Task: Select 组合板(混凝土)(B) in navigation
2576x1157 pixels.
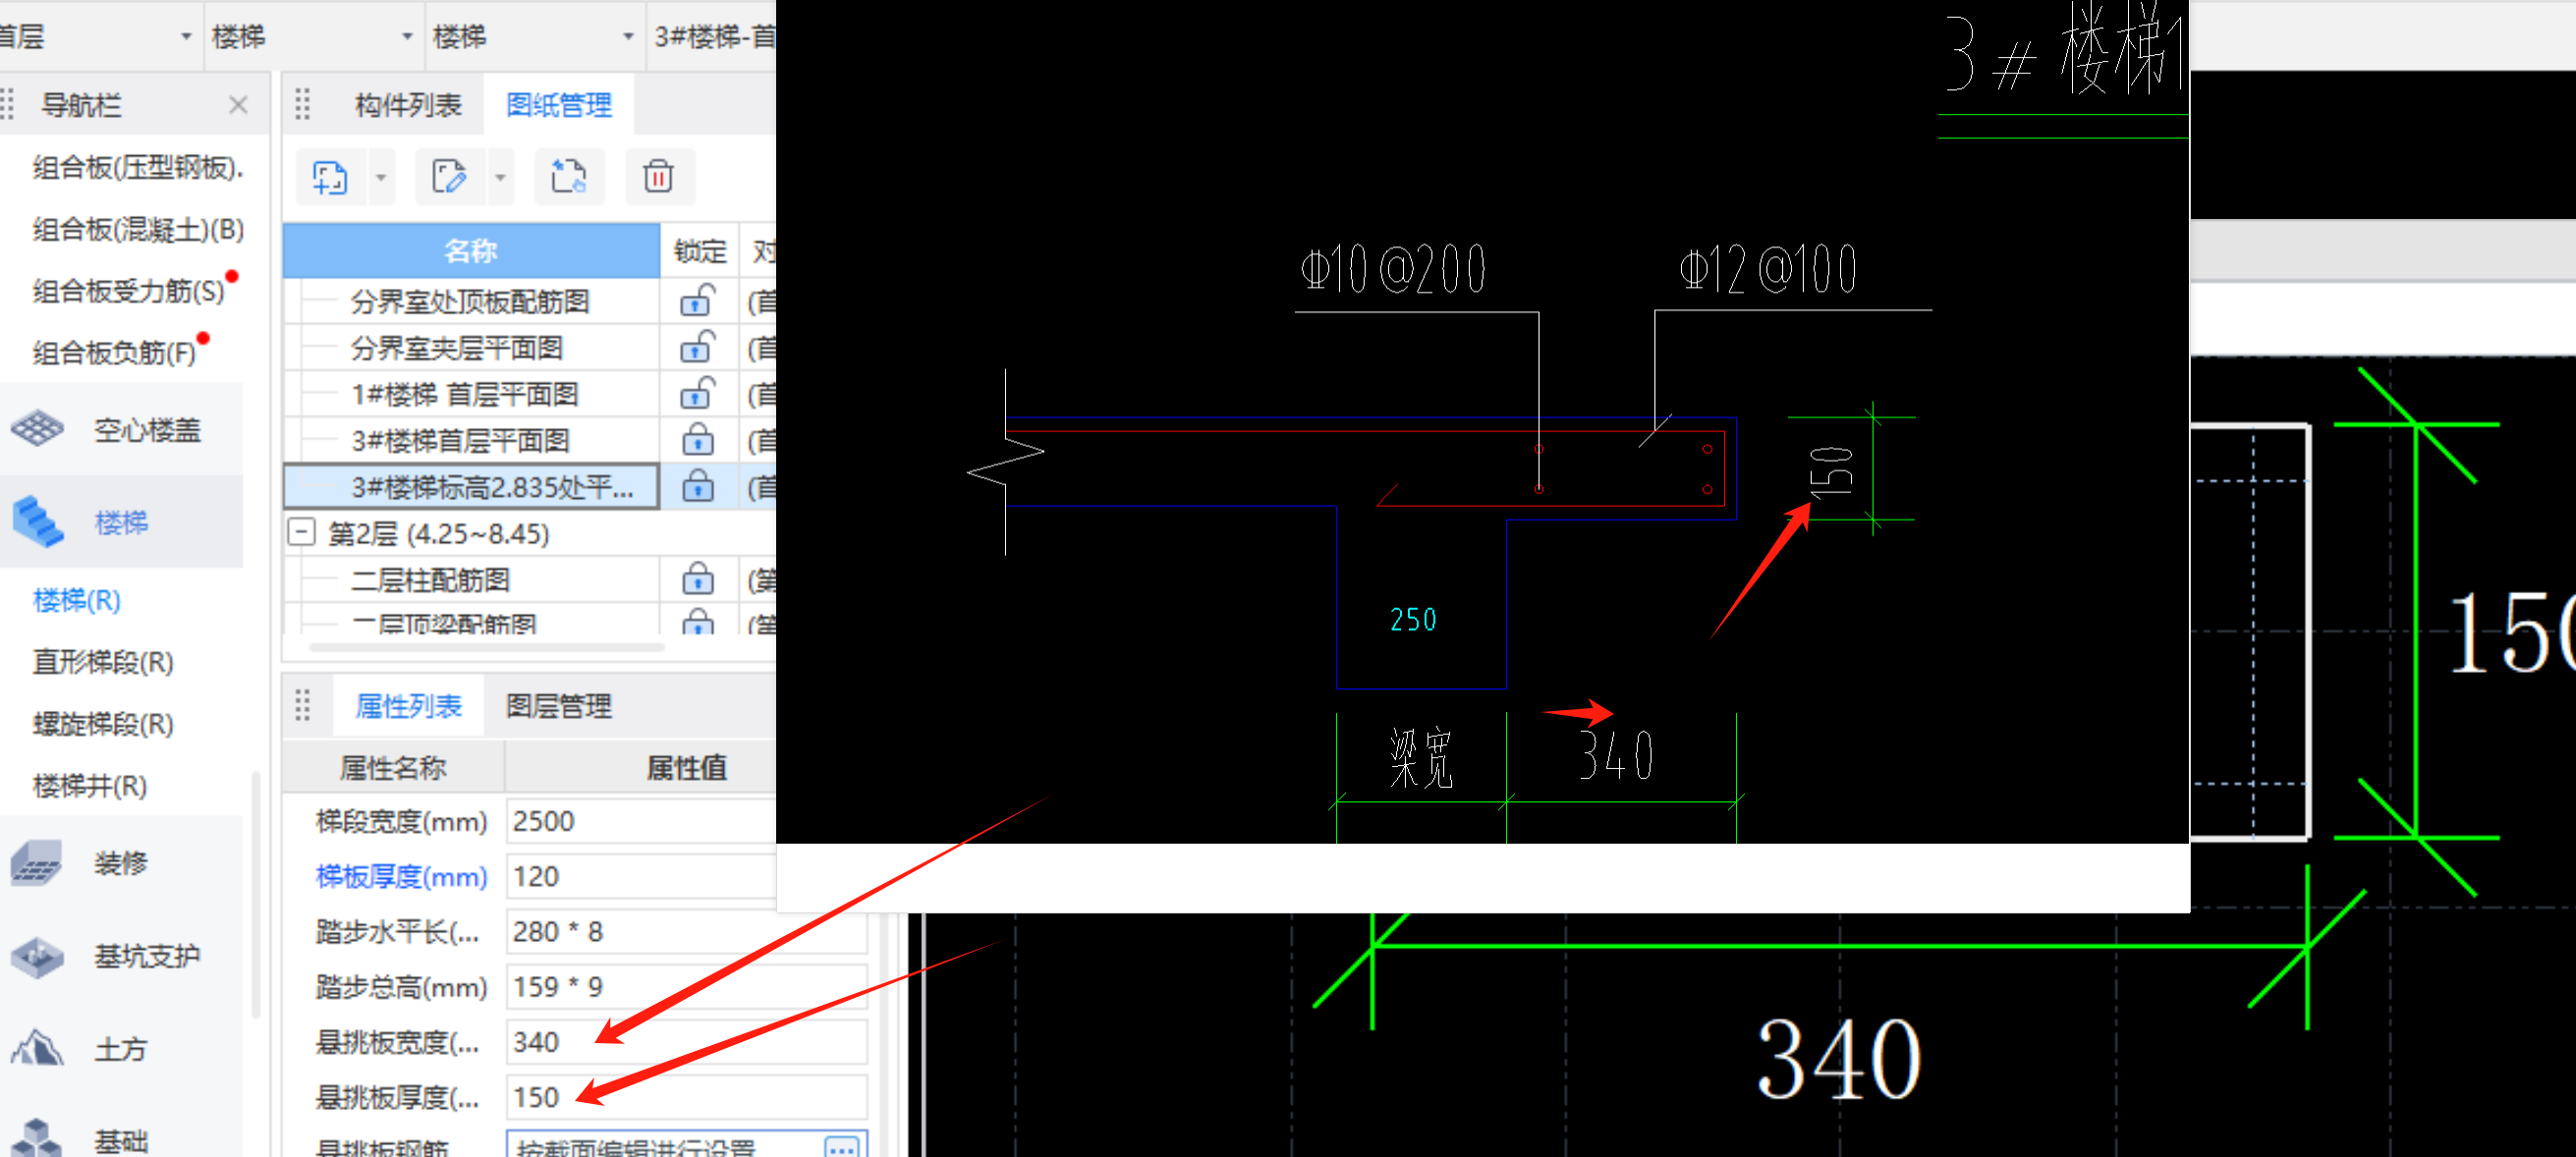Action: (138, 229)
